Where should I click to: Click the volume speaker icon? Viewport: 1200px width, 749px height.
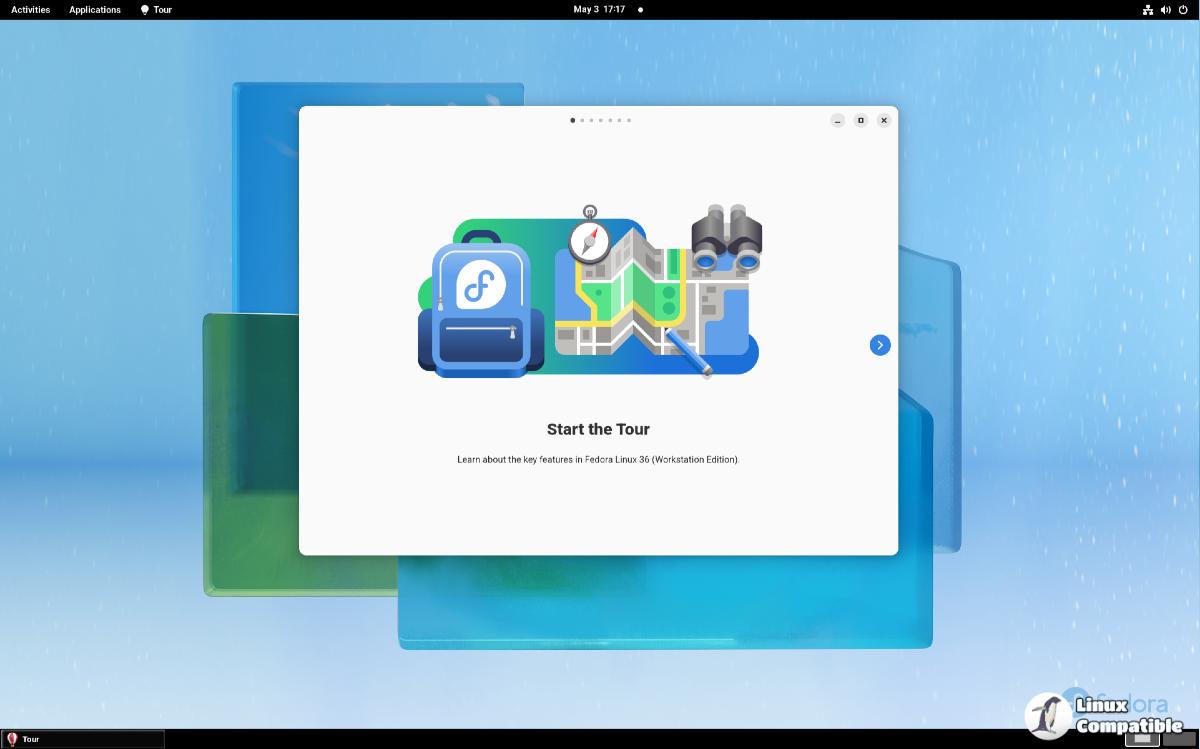pyautogui.click(x=1165, y=10)
